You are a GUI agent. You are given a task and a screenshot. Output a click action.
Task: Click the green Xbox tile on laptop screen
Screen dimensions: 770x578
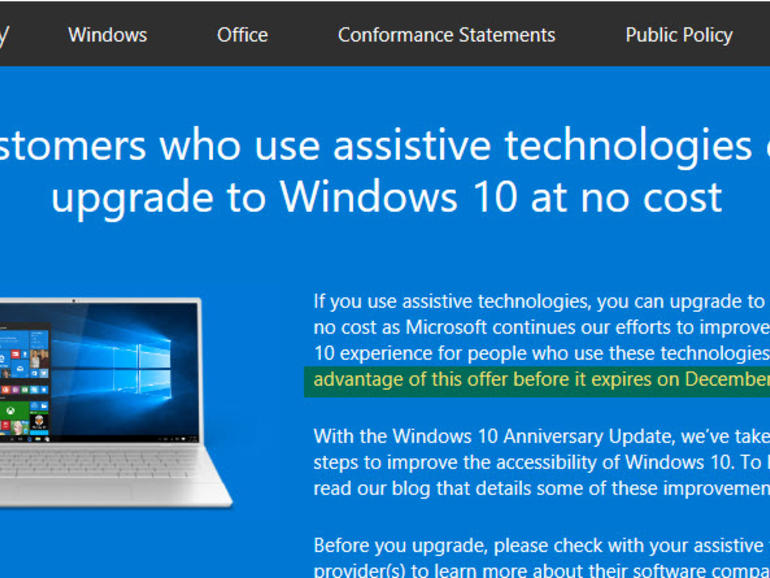click(x=11, y=411)
